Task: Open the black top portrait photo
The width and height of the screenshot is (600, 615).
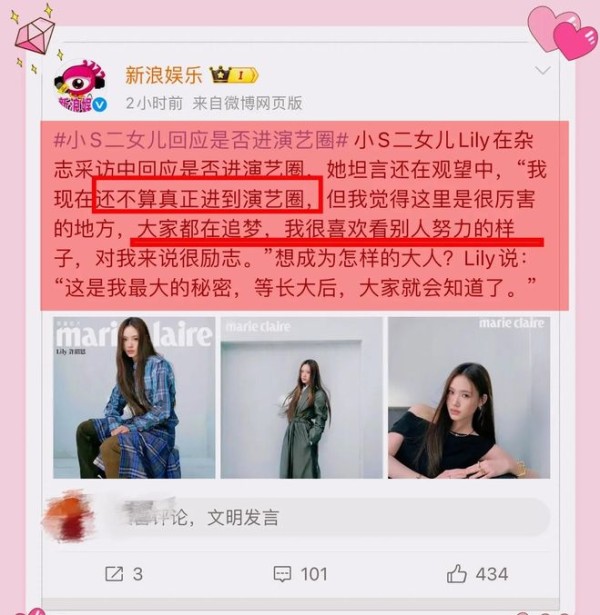Action: [469, 398]
